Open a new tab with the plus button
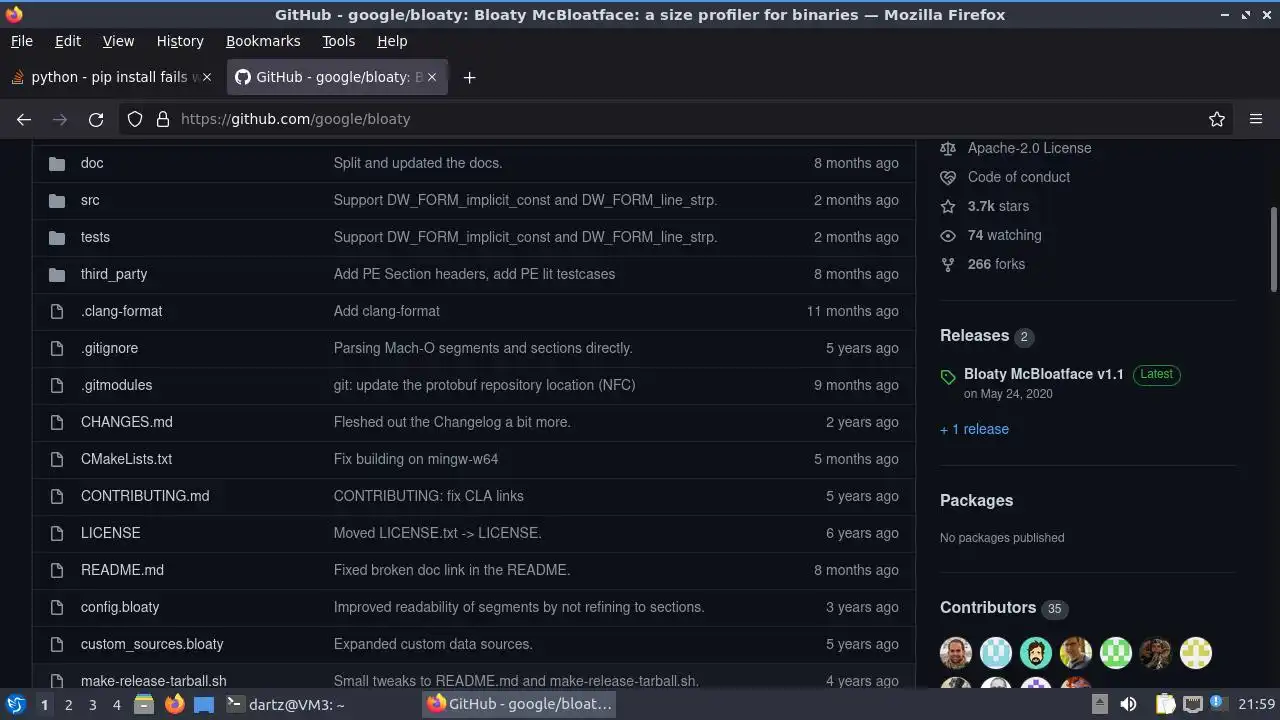The height and width of the screenshot is (720, 1280). (x=469, y=77)
